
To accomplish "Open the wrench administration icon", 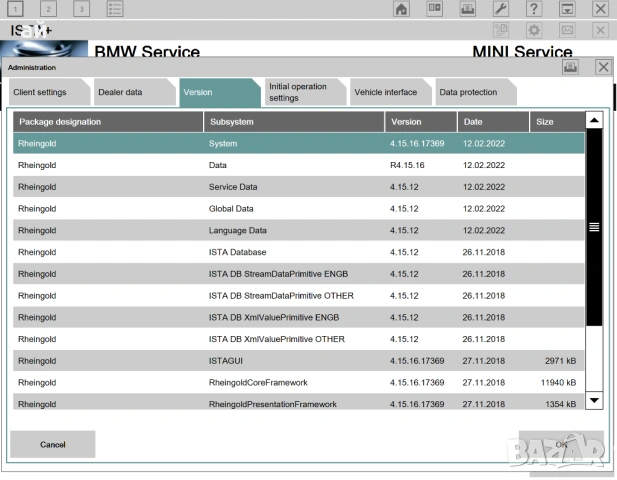I will coord(501,9).
